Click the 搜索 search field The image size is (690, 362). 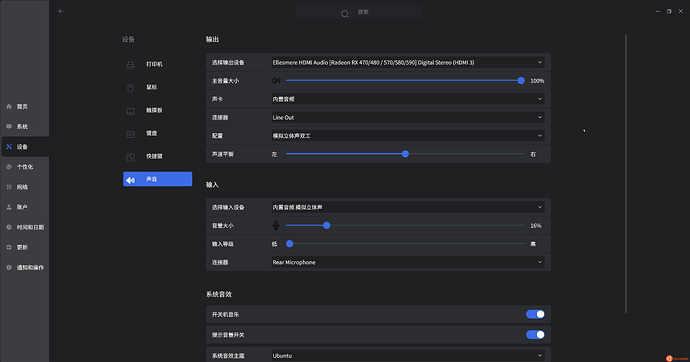359,12
